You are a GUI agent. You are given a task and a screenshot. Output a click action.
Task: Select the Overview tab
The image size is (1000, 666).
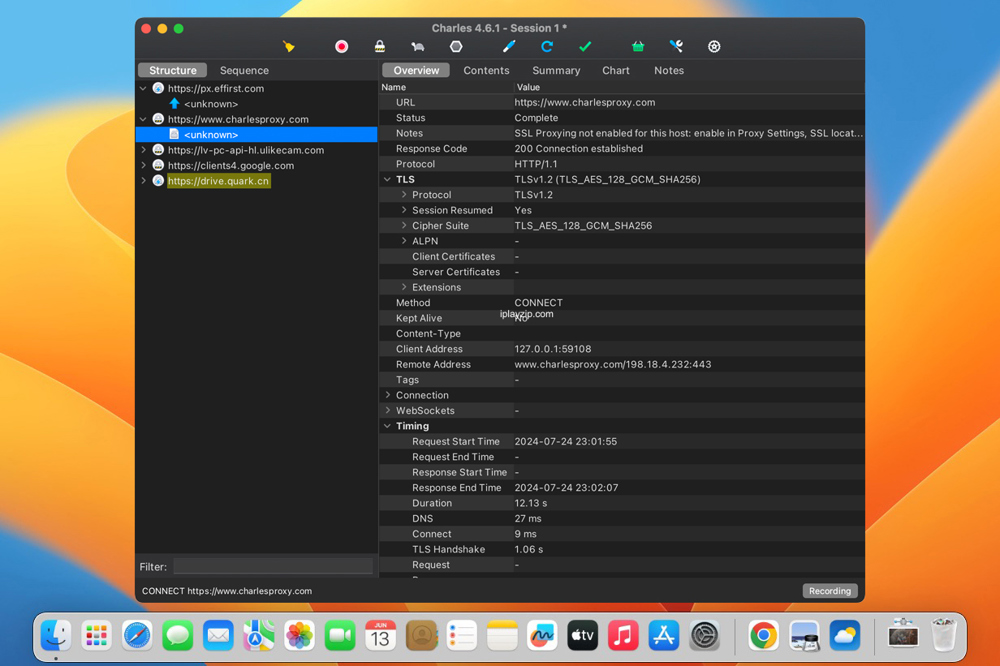tap(416, 70)
